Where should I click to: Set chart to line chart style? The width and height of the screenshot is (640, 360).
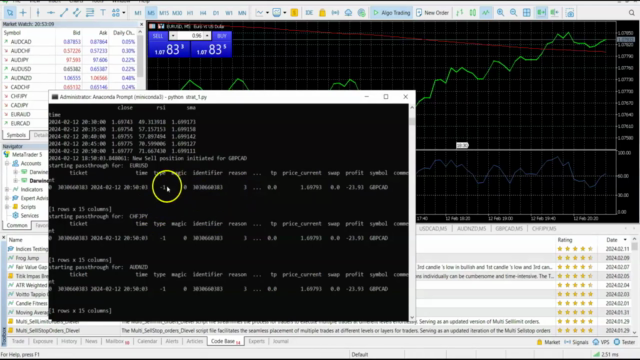tap(486, 13)
